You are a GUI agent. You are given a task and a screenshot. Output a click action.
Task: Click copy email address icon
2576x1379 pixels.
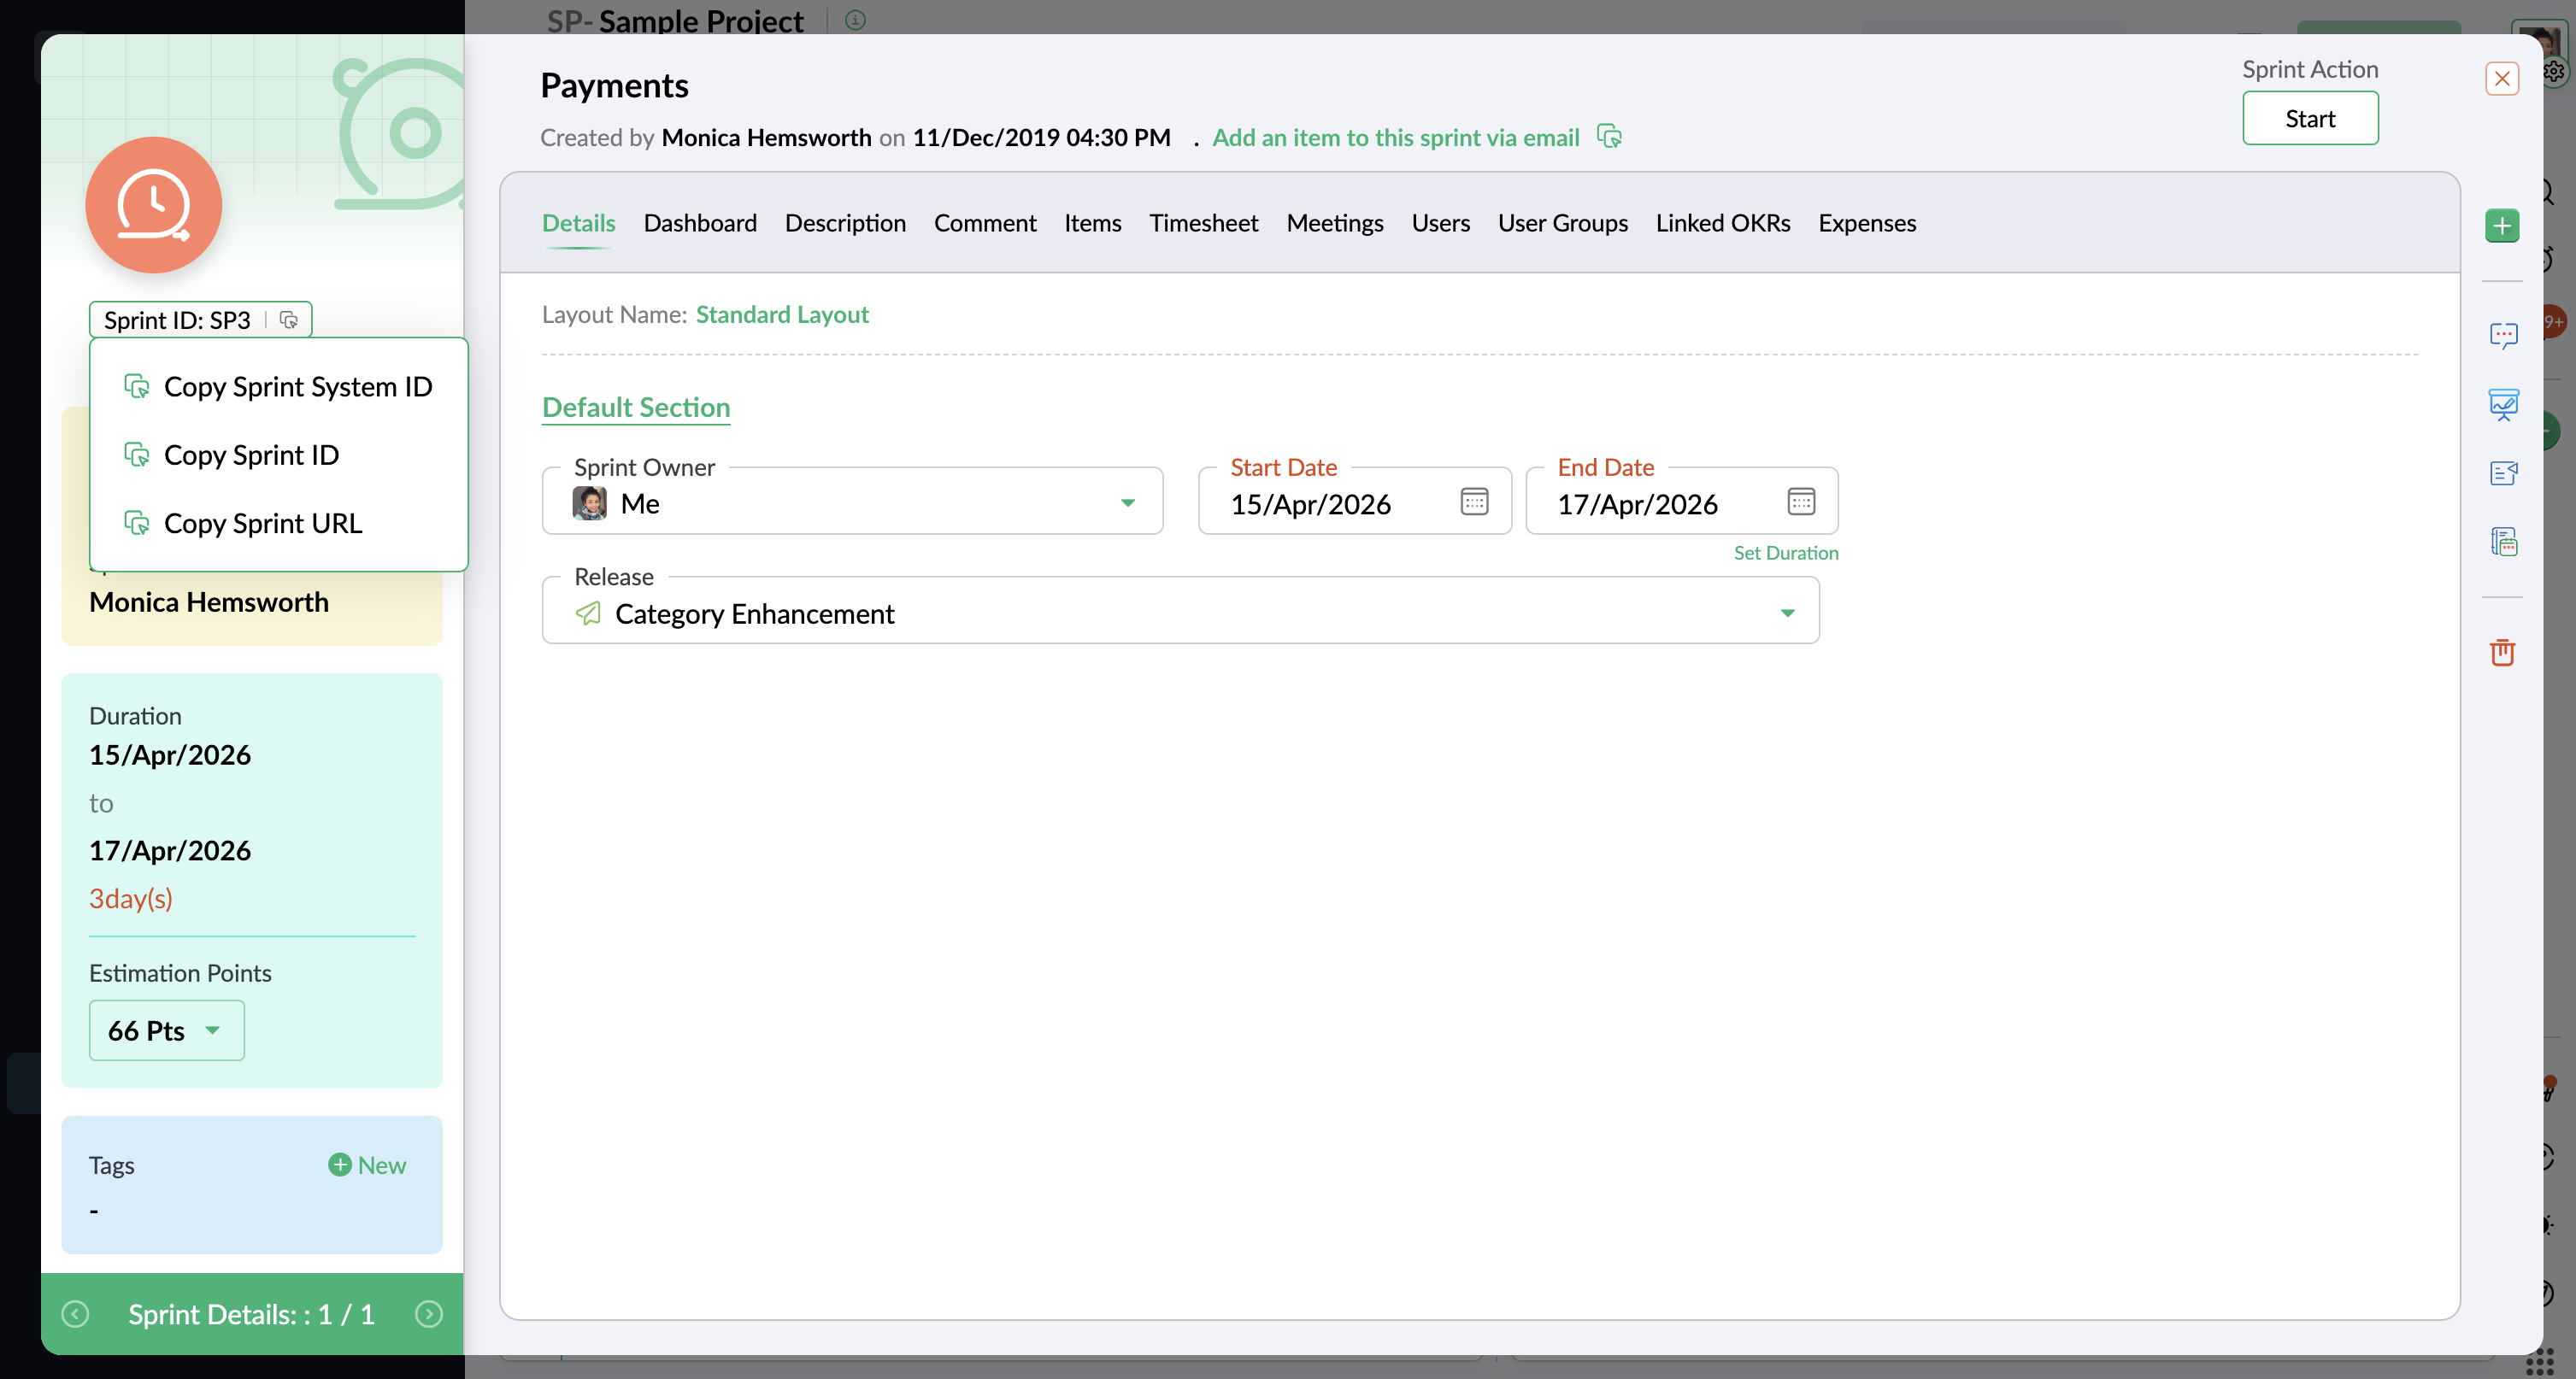point(1609,137)
